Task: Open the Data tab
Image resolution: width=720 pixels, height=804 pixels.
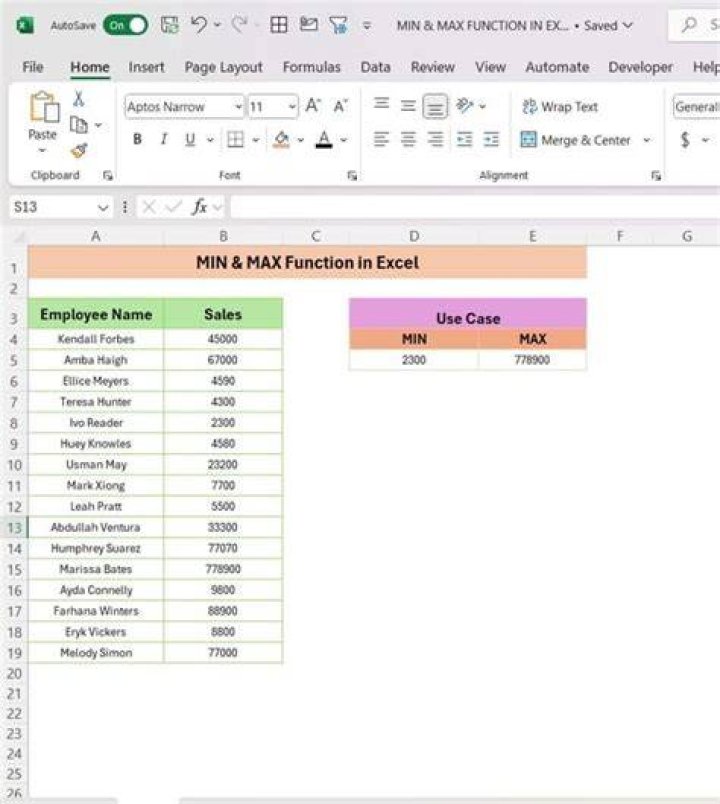Action: [x=375, y=67]
